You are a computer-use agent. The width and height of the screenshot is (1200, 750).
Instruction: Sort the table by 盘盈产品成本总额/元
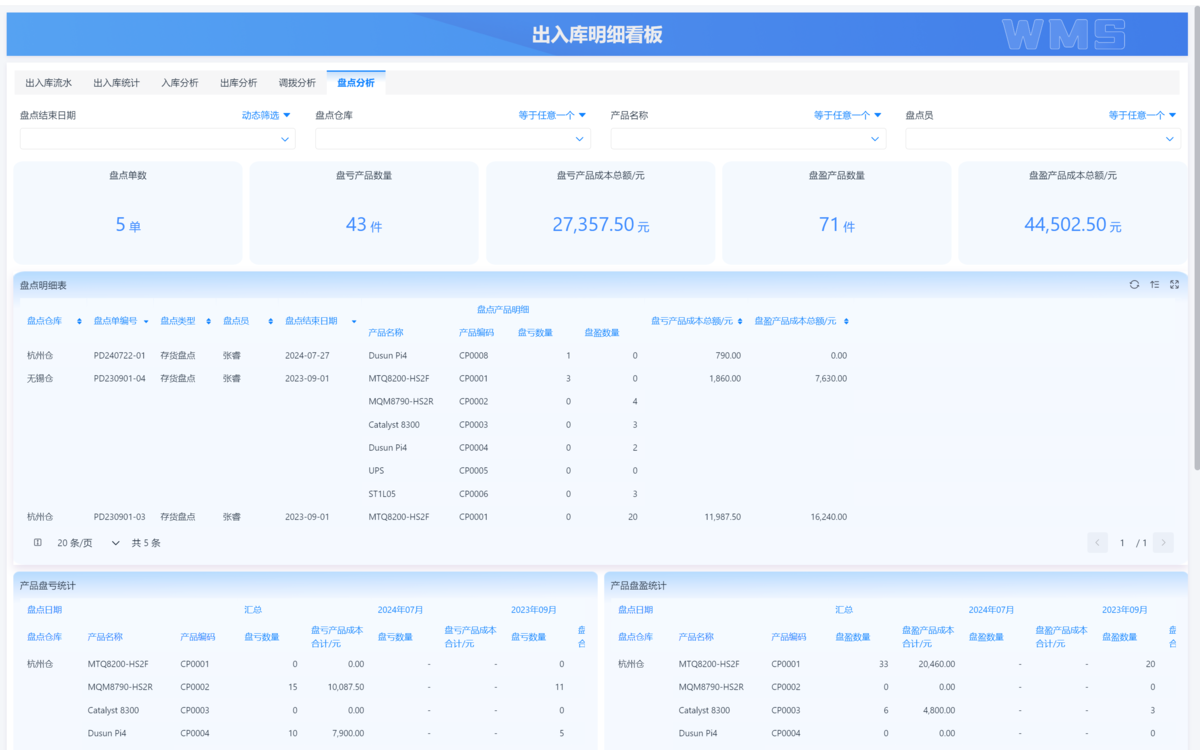[x=845, y=320]
